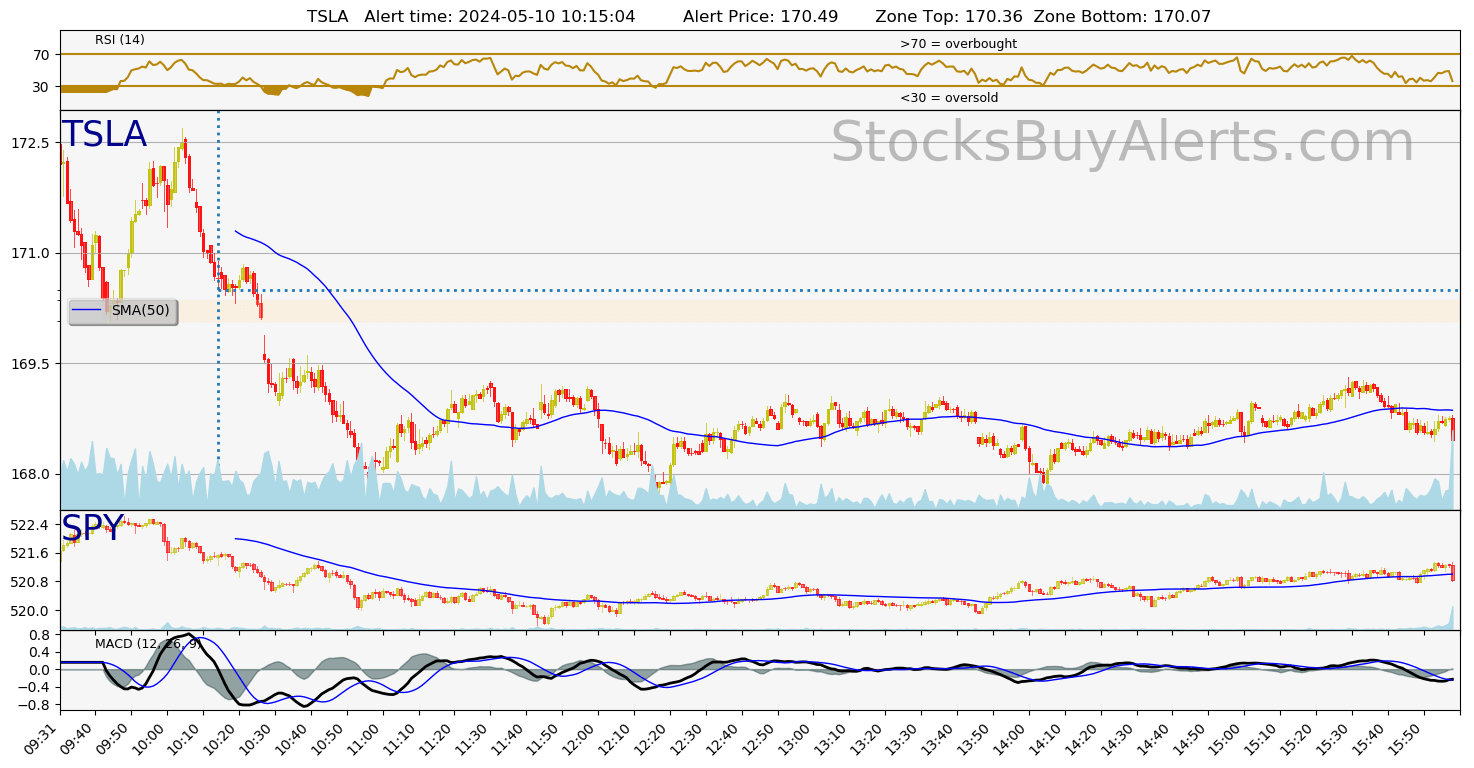Click the SPY ticker label on lower chart
Image resolution: width=1474 pixels, height=768 pixels.
pos(92,528)
